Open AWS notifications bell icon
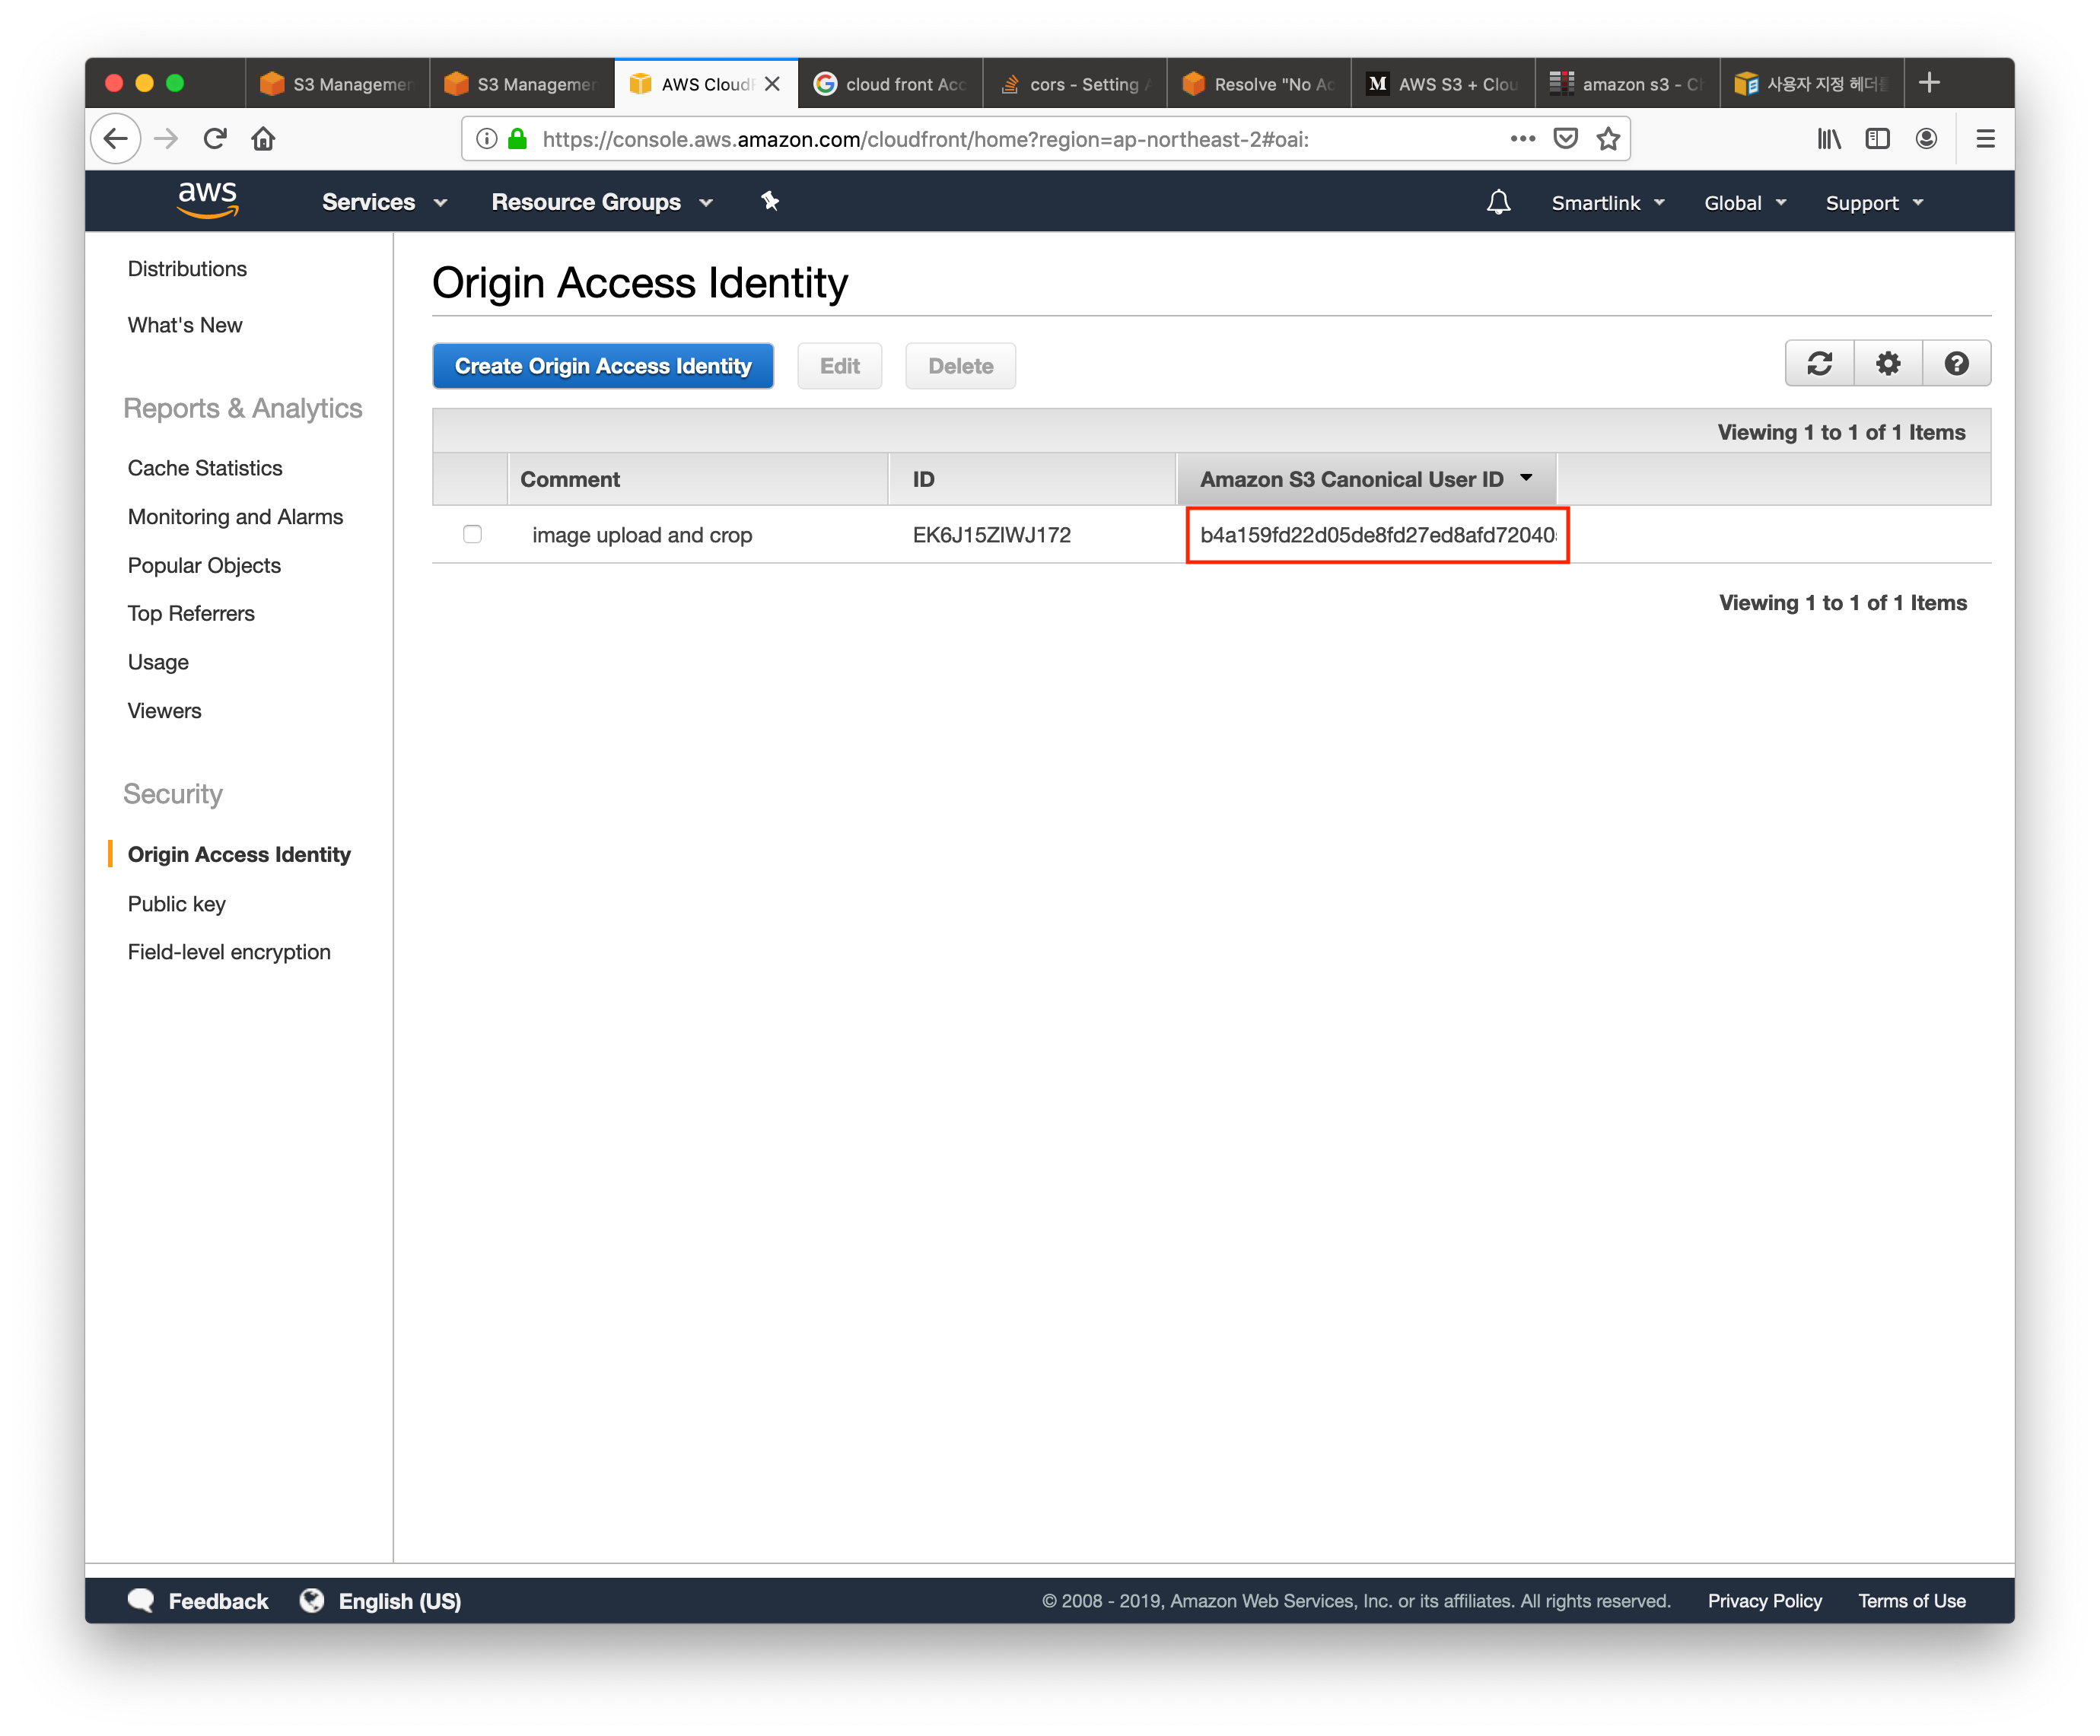Screen dimensions: 2100x1736 (1498, 203)
